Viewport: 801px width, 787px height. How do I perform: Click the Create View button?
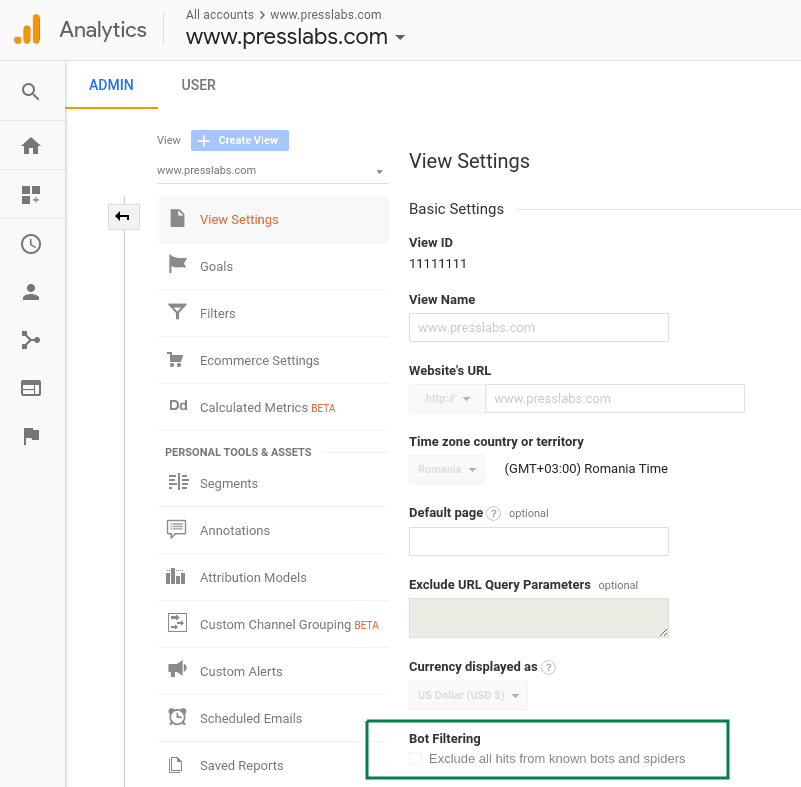239,140
